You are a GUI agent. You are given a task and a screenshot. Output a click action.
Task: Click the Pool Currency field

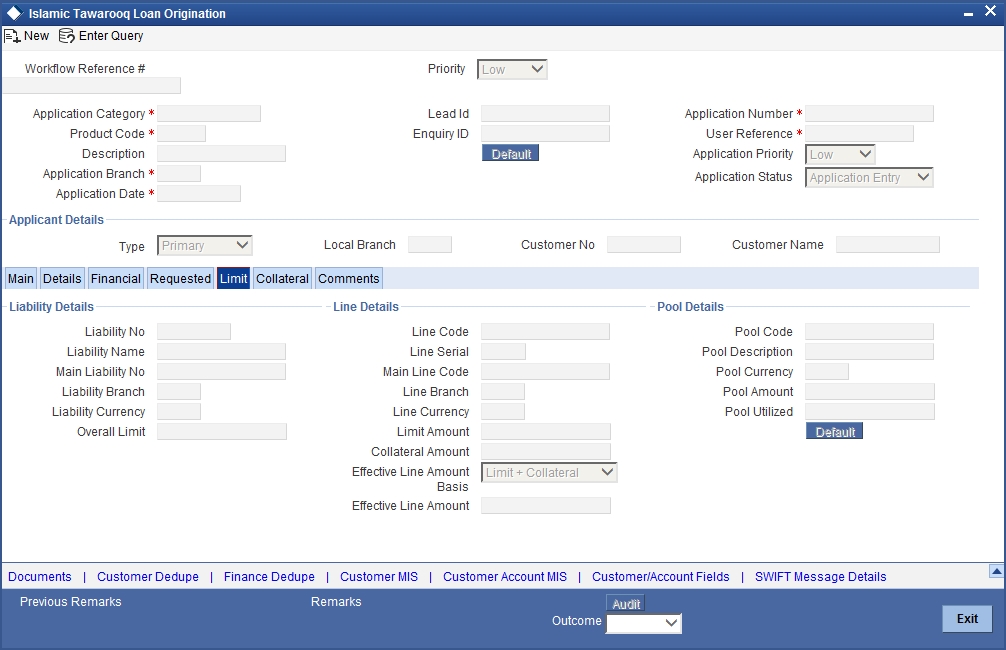click(827, 372)
